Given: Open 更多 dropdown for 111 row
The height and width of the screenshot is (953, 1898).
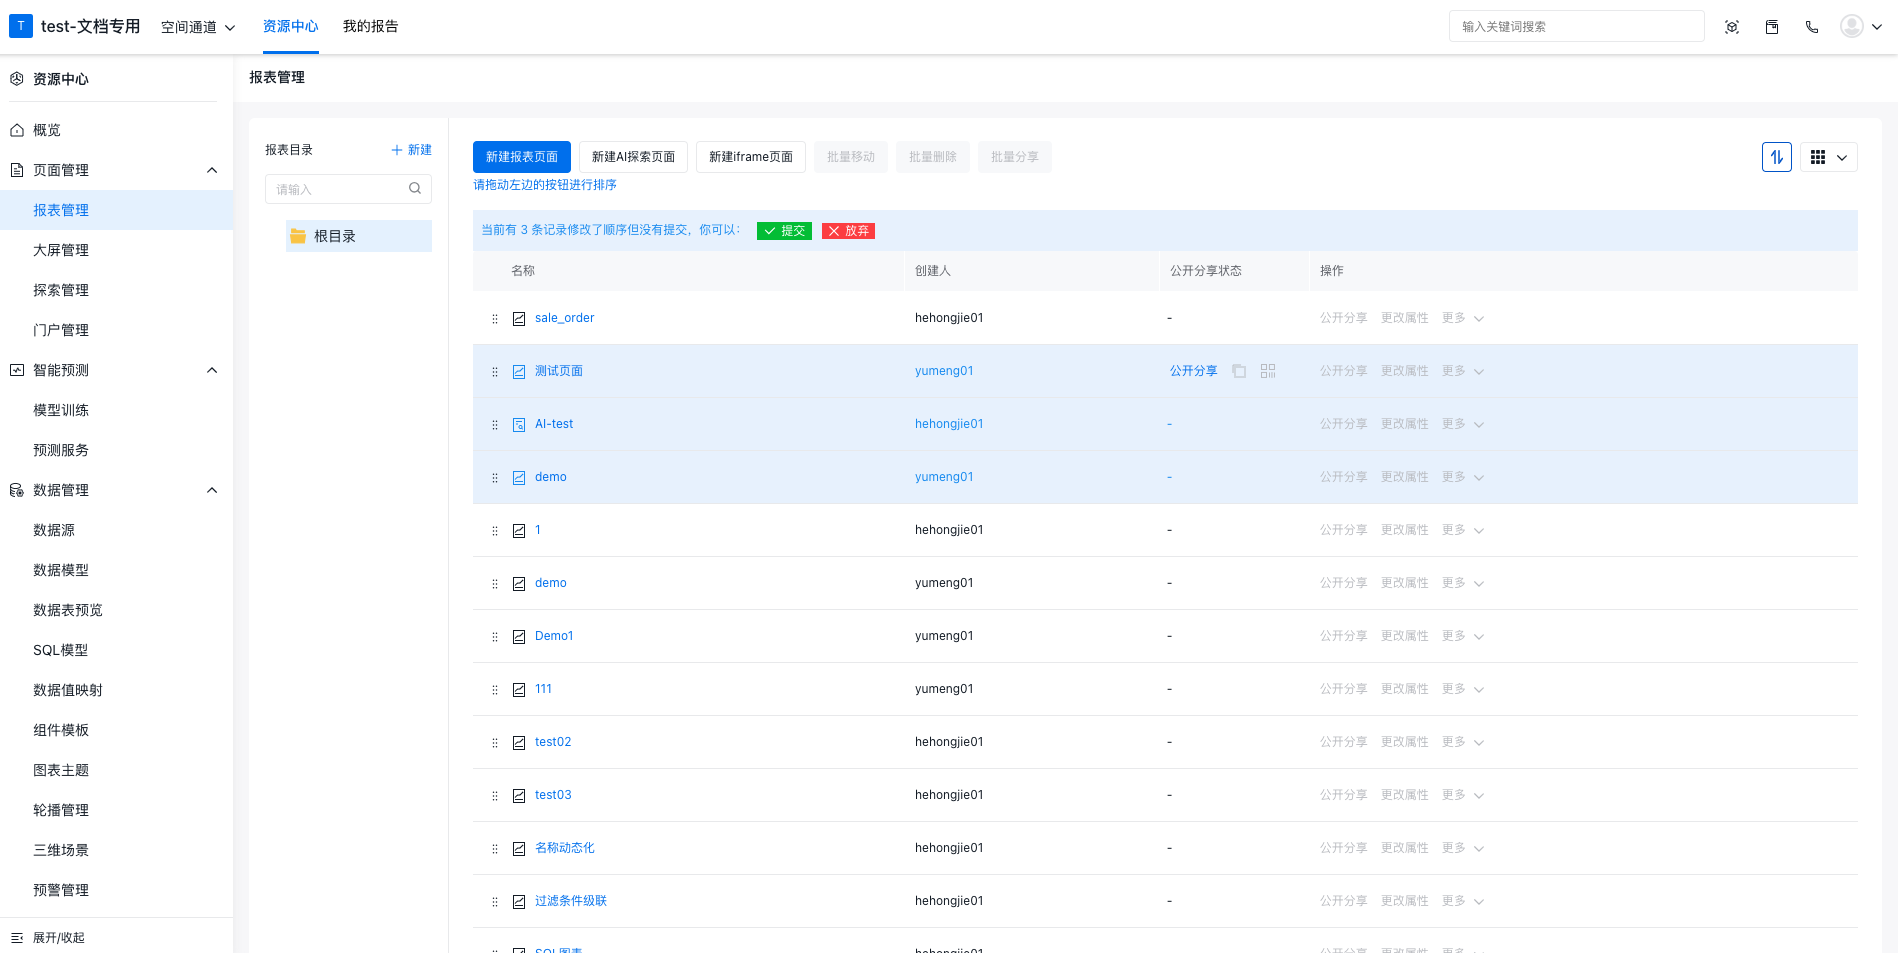Looking at the screenshot, I should 1463,689.
